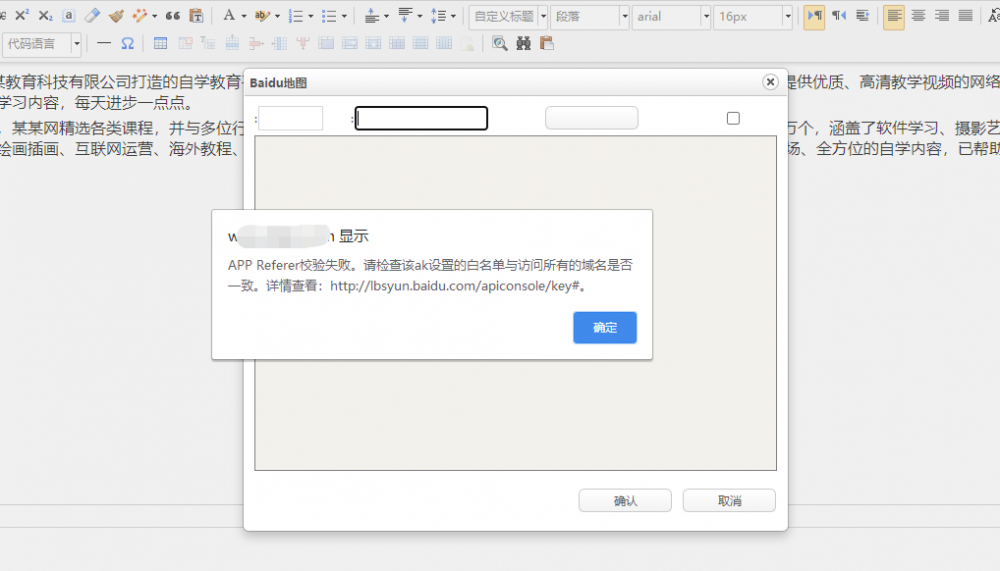Click the insert table row icon

[232, 43]
